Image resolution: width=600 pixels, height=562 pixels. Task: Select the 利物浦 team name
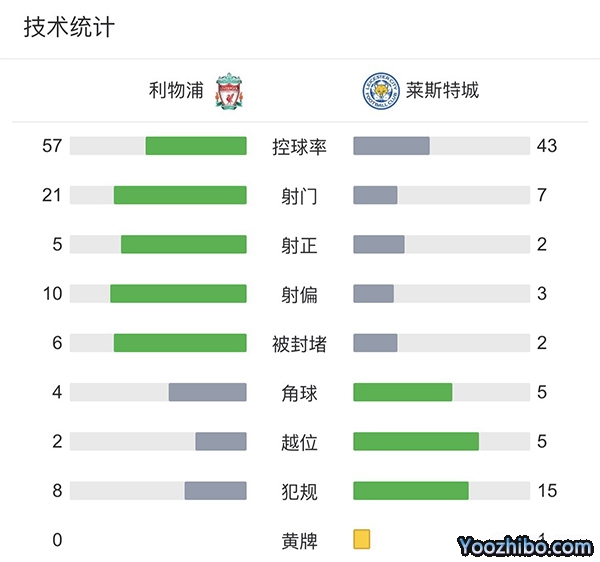175,91
